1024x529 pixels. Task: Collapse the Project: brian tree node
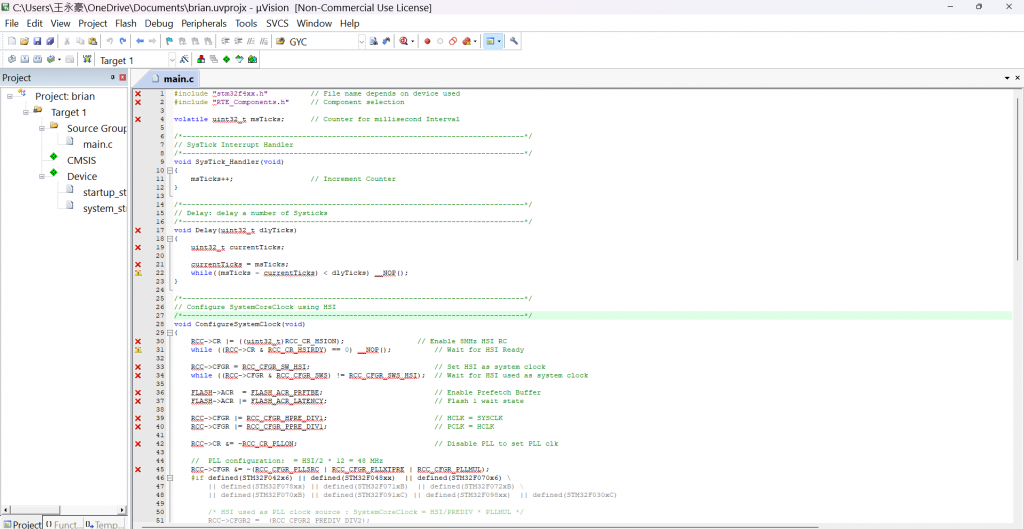click(x=10, y=96)
